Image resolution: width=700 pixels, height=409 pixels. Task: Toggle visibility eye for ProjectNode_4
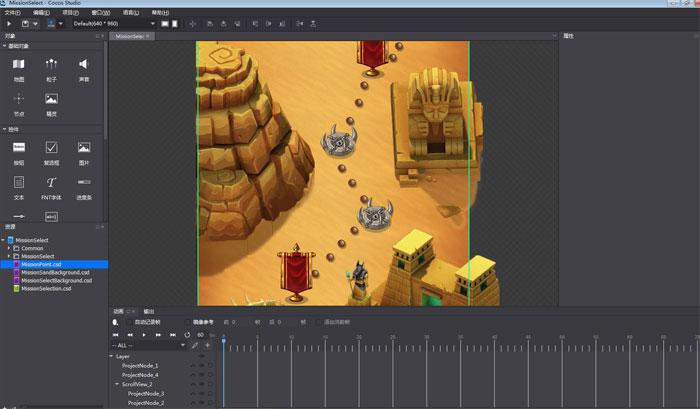tap(202, 375)
